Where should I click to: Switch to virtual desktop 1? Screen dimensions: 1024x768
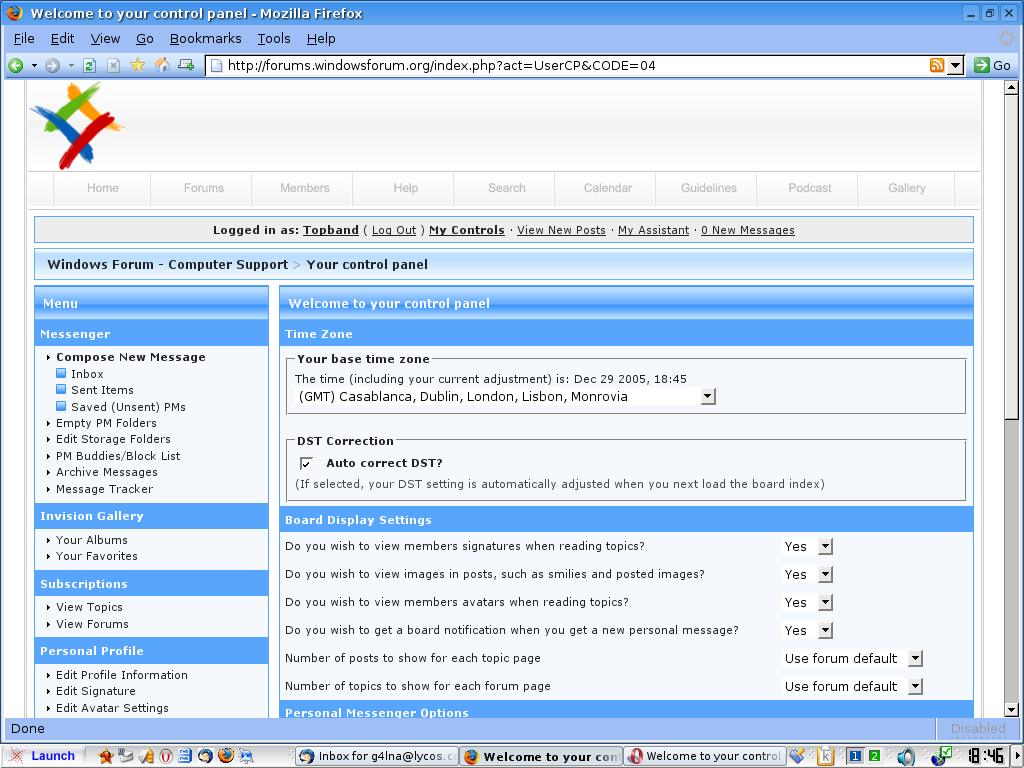855,756
